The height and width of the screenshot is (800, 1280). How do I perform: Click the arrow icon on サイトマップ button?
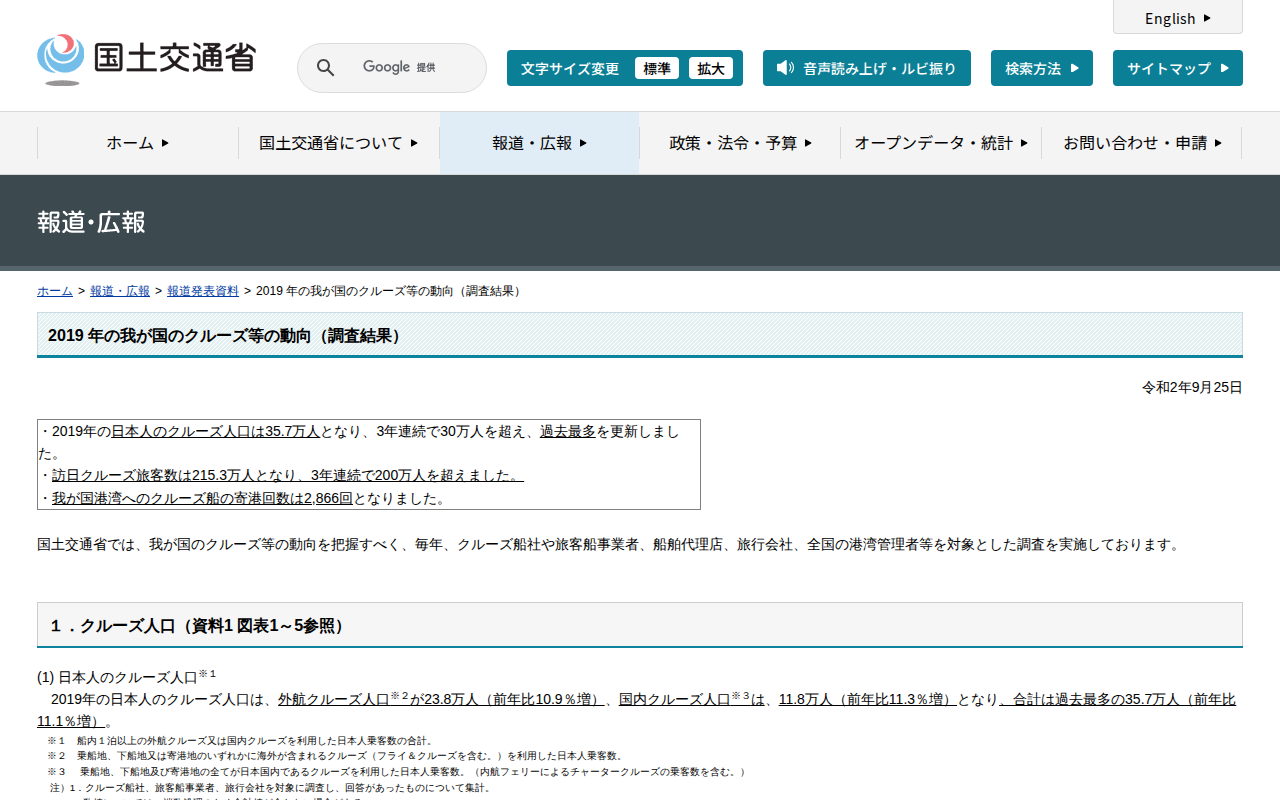coord(1224,68)
